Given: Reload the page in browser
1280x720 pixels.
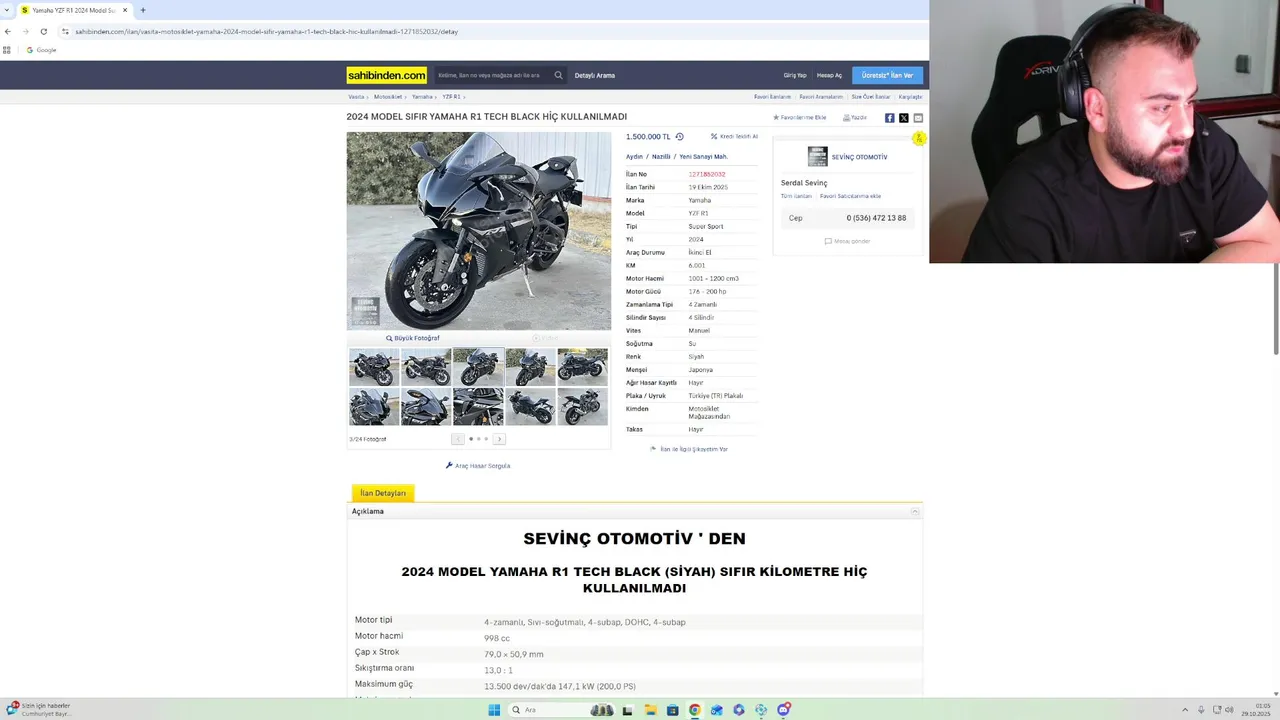Looking at the screenshot, I should [43, 31].
